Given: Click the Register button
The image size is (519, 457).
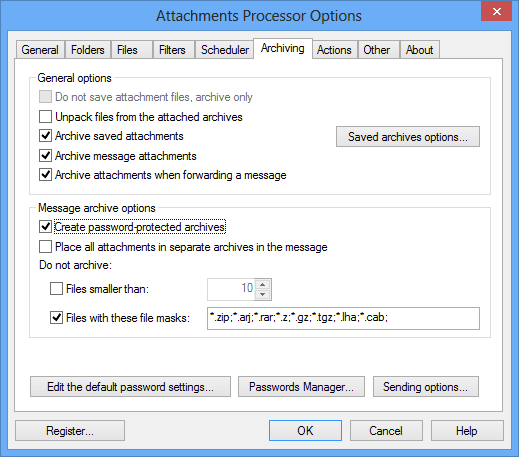Looking at the screenshot, I should click(70, 431).
